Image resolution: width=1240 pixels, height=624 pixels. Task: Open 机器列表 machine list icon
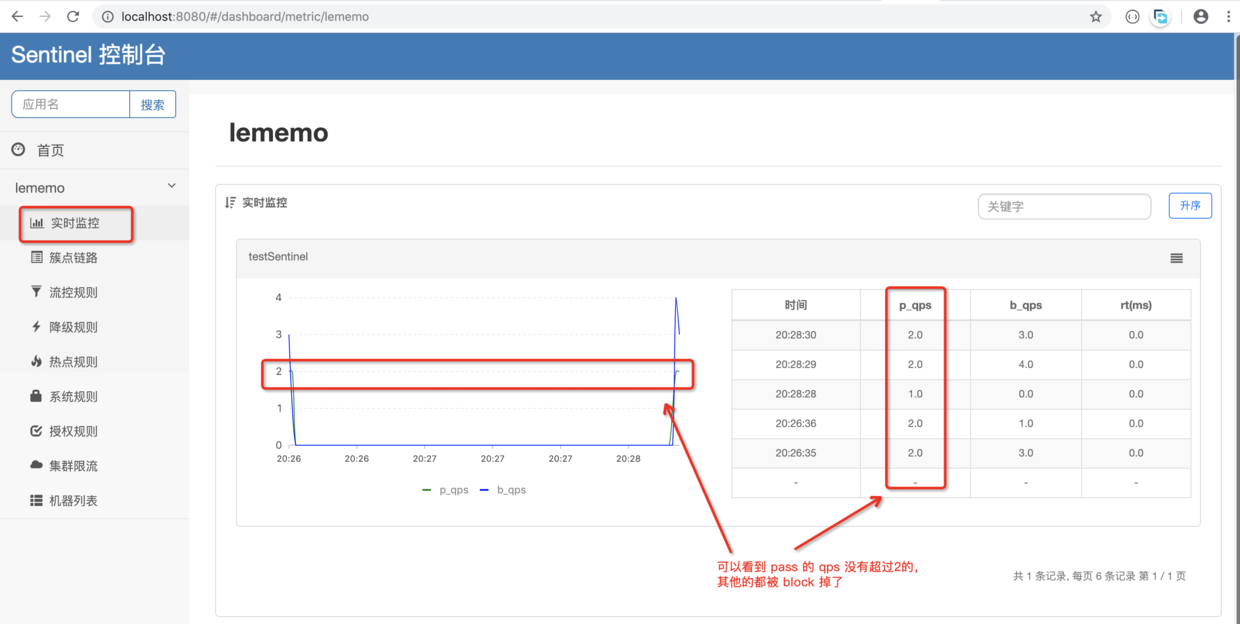(36, 500)
